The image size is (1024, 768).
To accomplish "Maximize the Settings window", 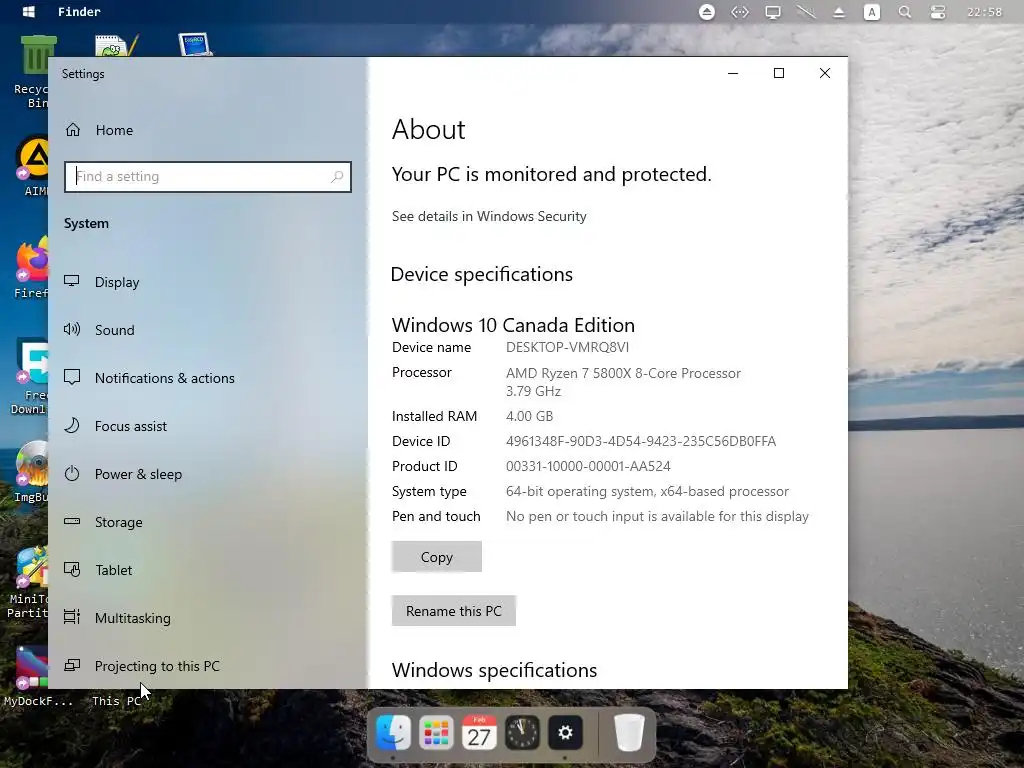I will (x=778, y=73).
